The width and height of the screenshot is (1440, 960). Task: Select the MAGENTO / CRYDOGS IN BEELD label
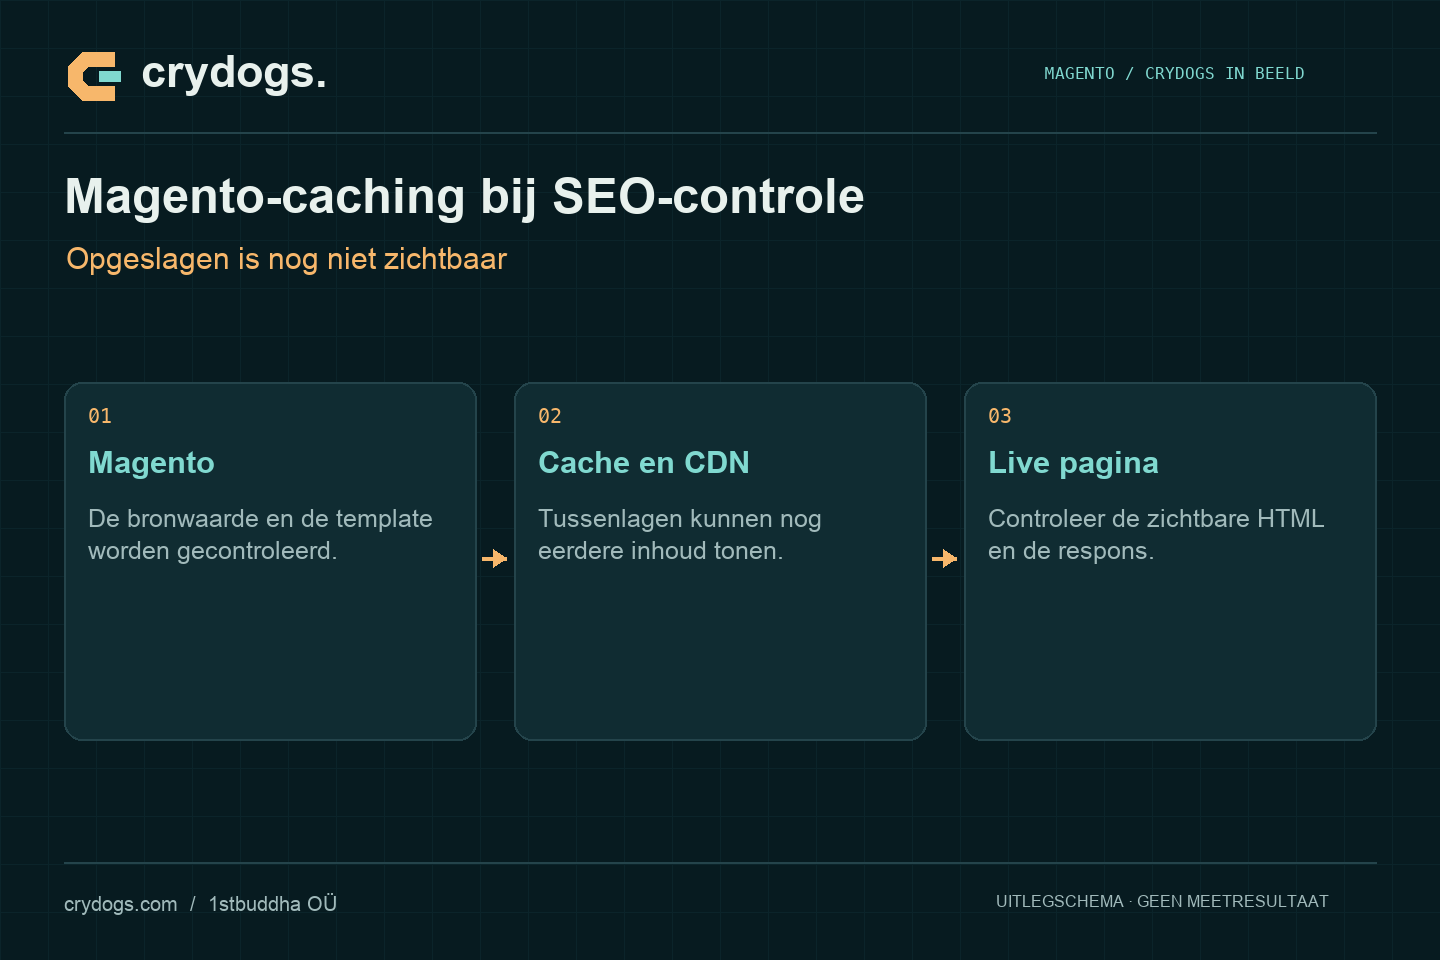pyautogui.click(x=1174, y=74)
